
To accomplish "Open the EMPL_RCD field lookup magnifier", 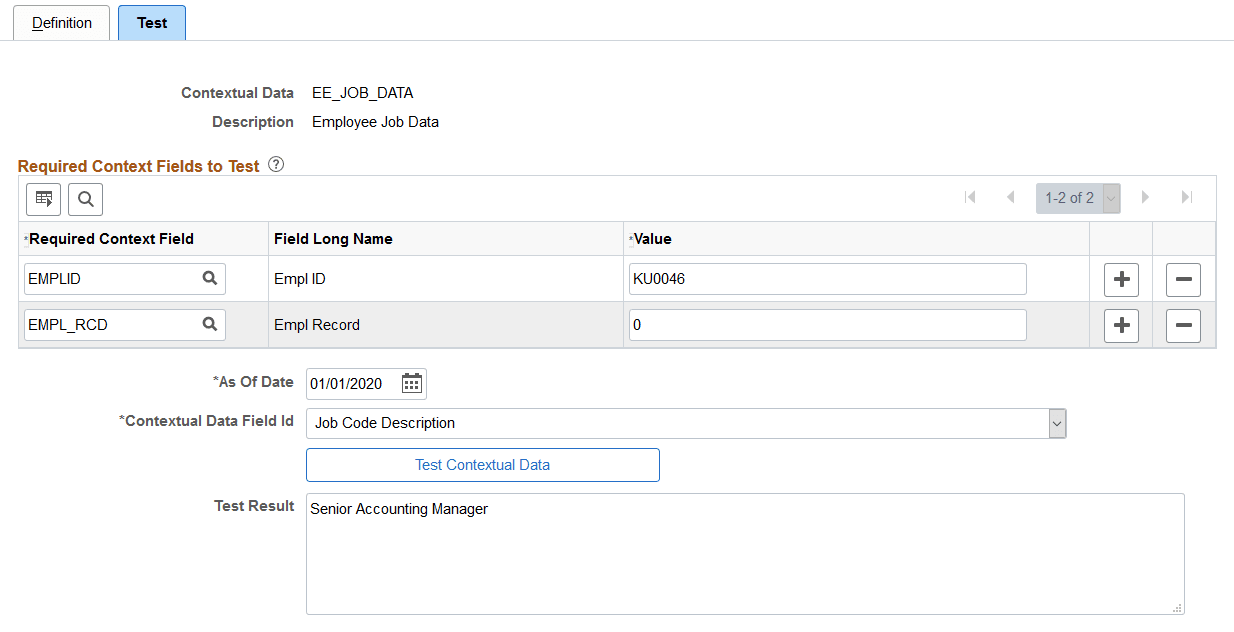I will click(x=210, y=324).
